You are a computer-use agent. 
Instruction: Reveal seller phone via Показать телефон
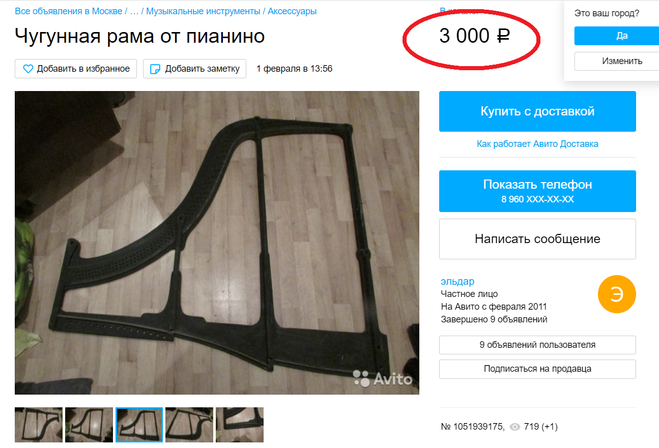(x=537, y=191)
